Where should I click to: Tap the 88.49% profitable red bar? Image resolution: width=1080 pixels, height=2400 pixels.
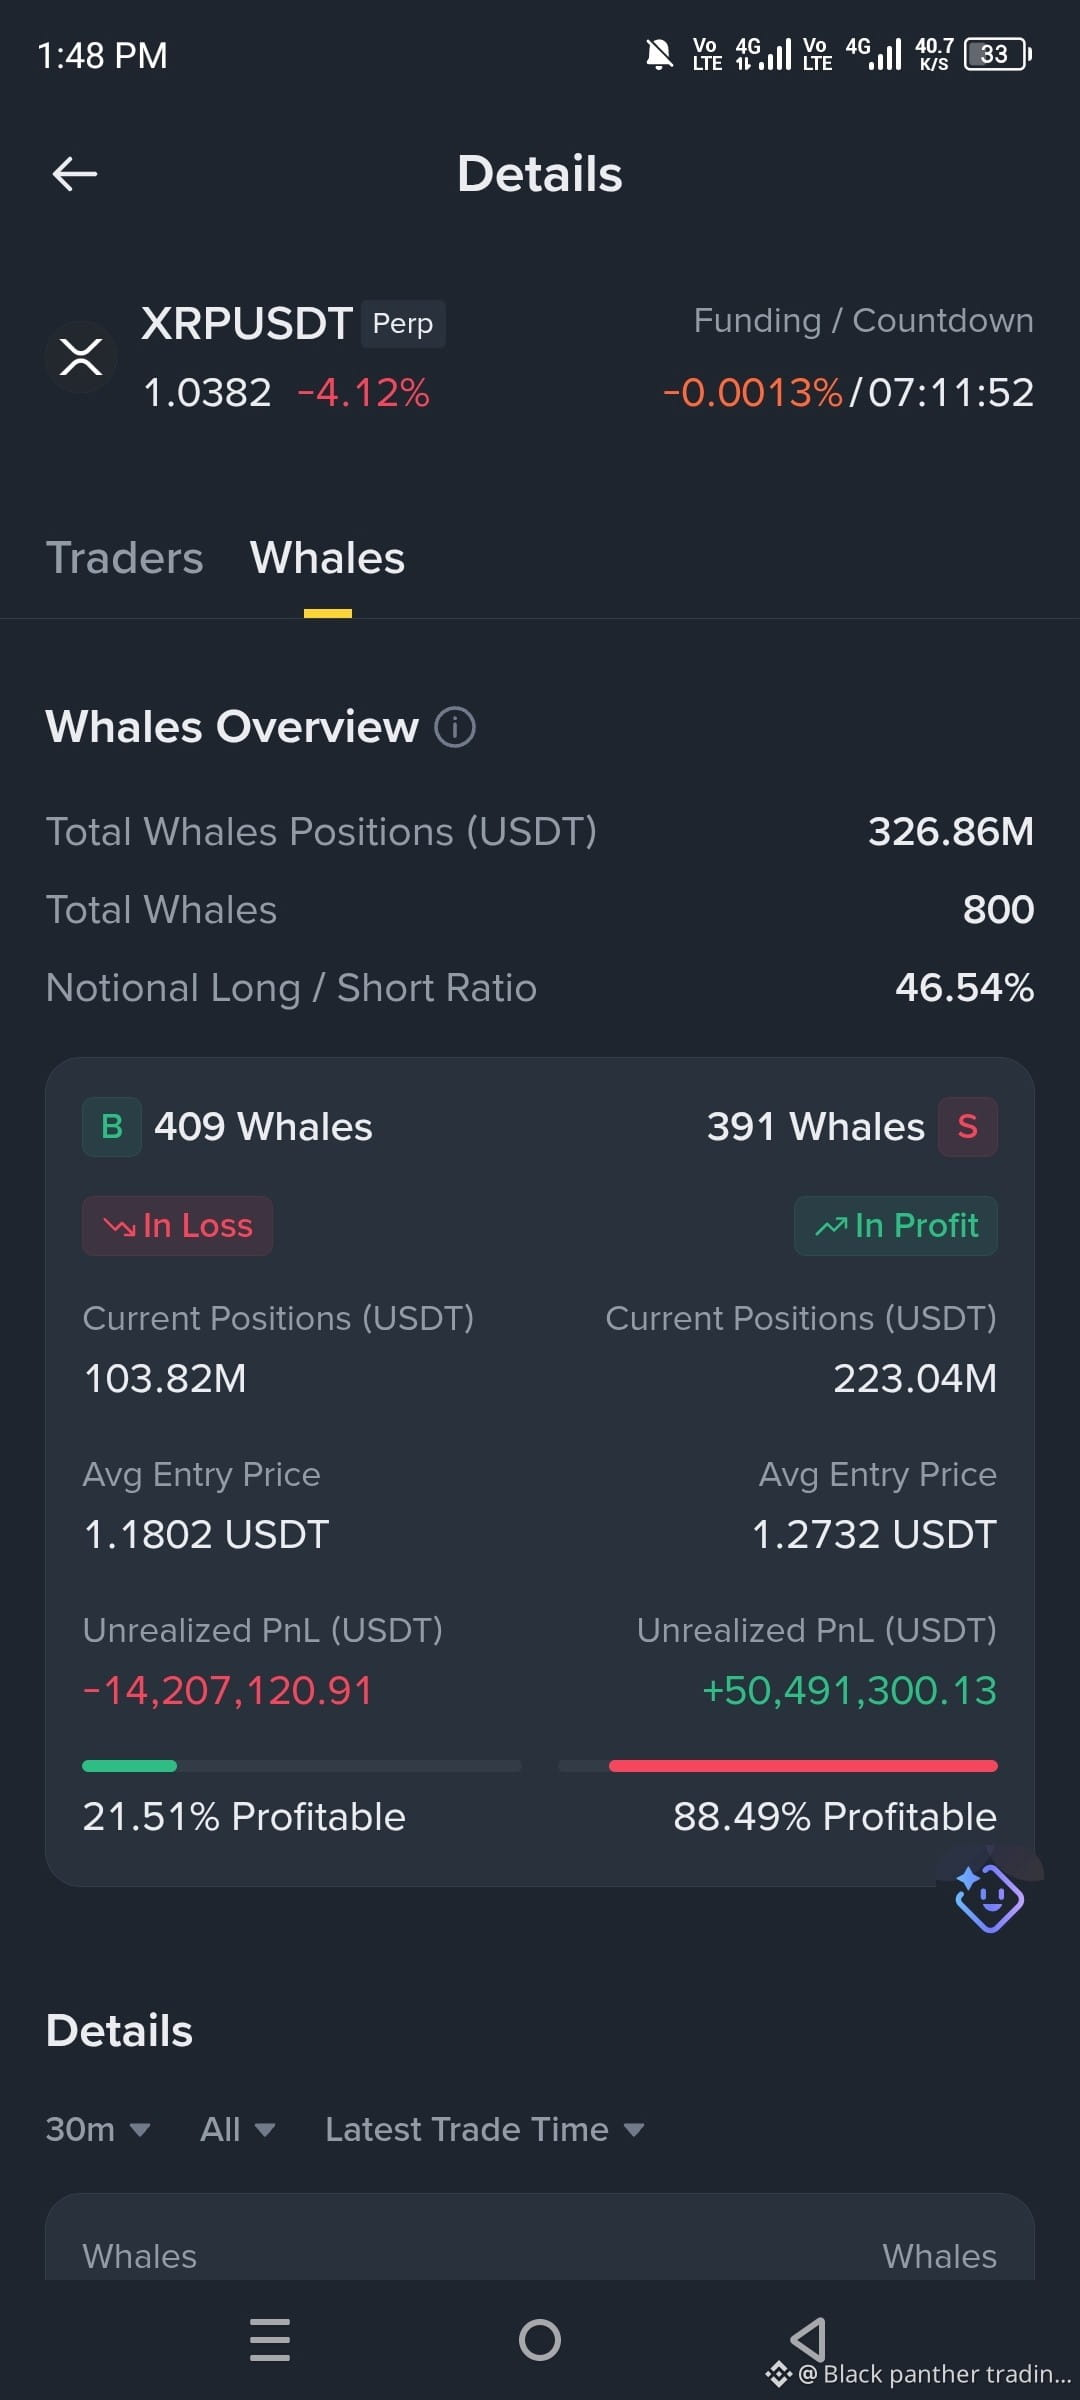(778, 1766)
